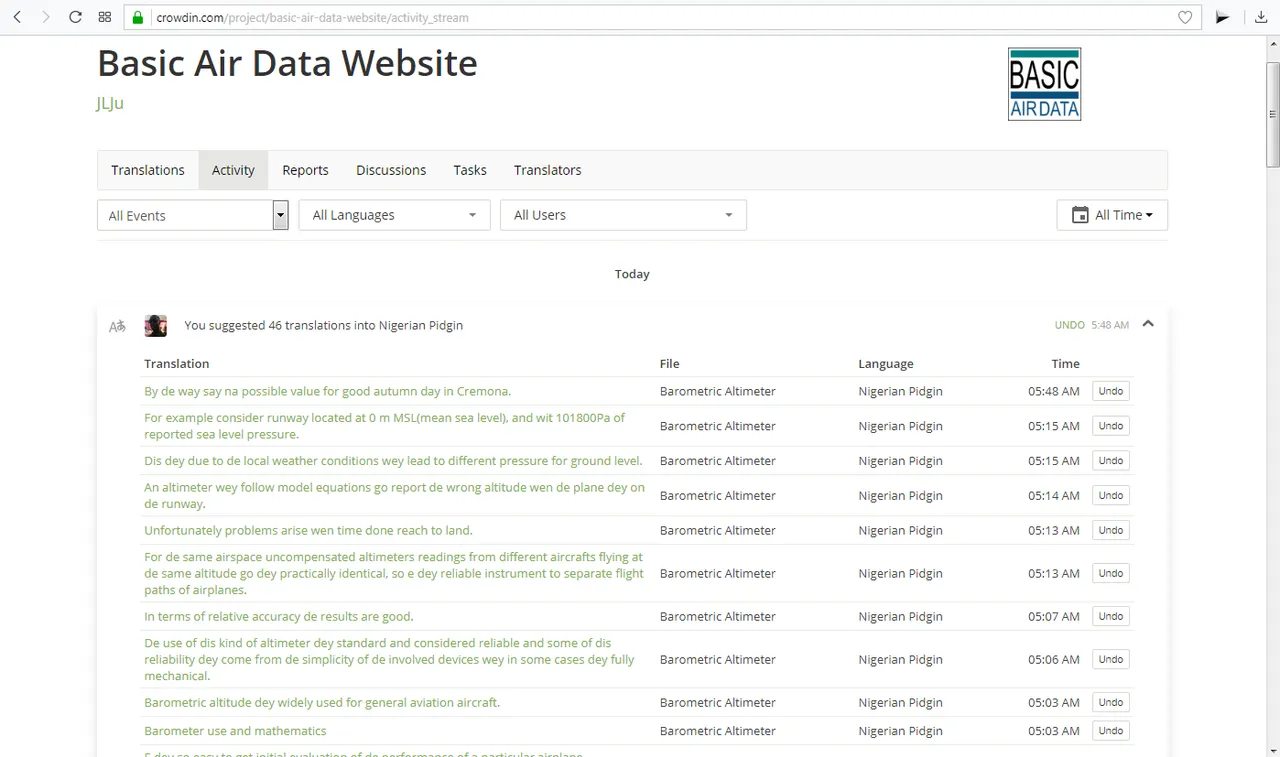Image resolution: width=1280 pixels, height=757 pixels.
Task: Click the Basic Air Data logo
Action: (x=1044, y=84)
